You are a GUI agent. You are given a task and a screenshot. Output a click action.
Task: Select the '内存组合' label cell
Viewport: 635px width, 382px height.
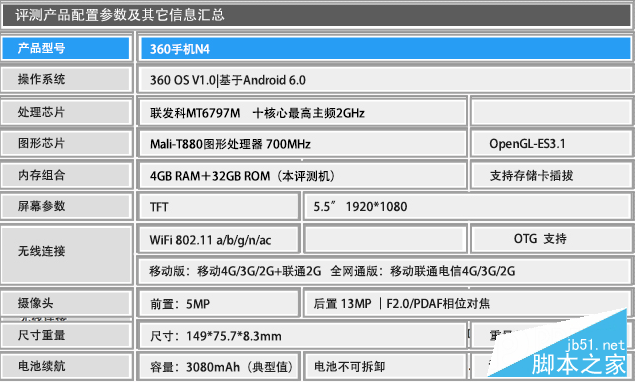point(66,175)
